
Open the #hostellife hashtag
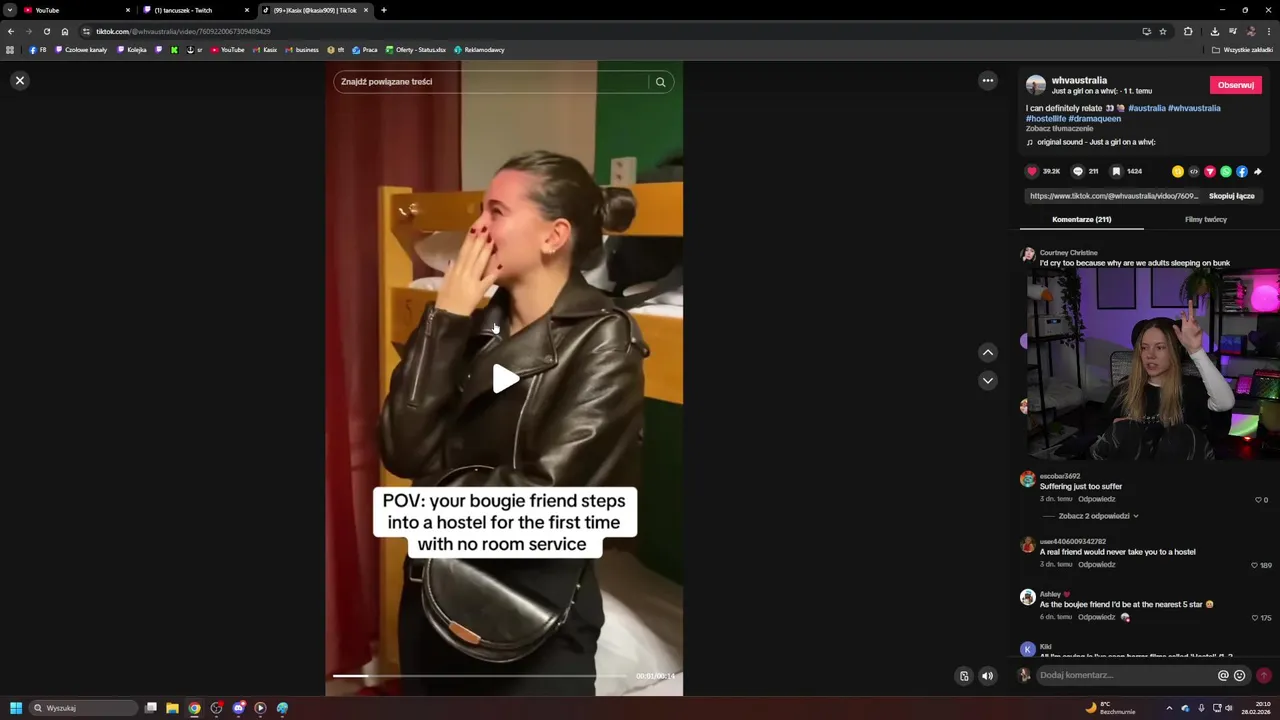[x=1045, y=118]
